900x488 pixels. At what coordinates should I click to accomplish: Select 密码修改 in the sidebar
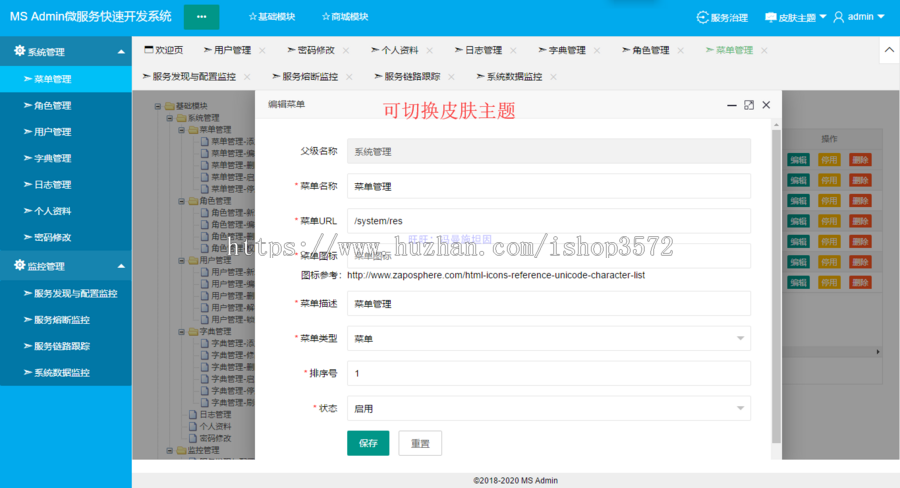(66, 238)
